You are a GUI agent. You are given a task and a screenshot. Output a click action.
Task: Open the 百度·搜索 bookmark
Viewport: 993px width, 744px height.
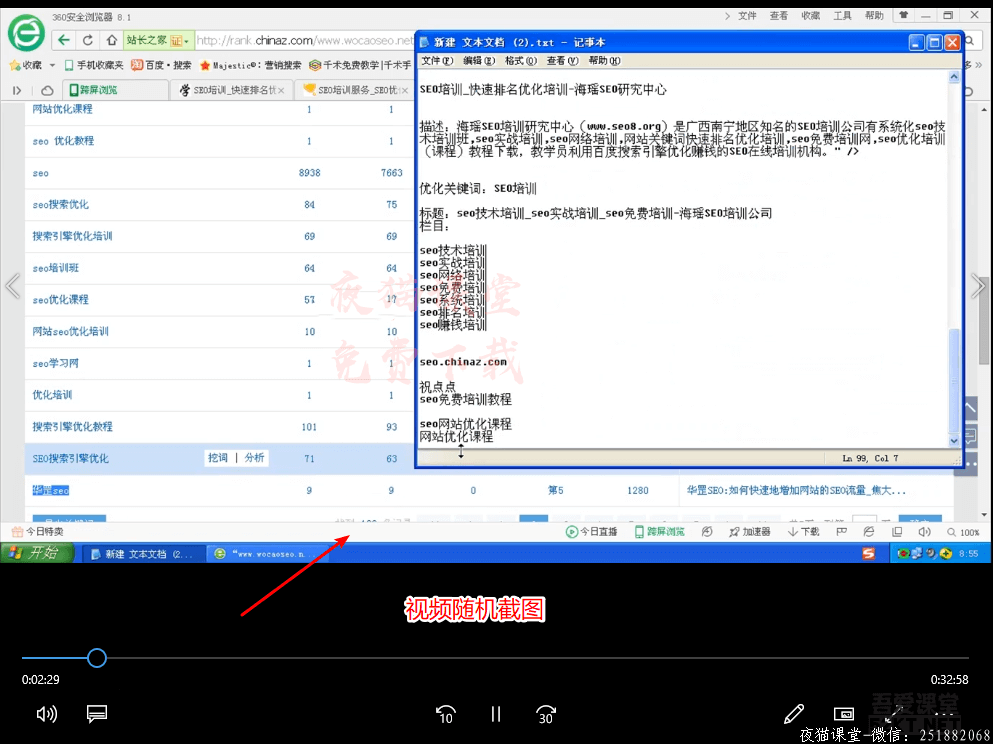click(161, 65)
